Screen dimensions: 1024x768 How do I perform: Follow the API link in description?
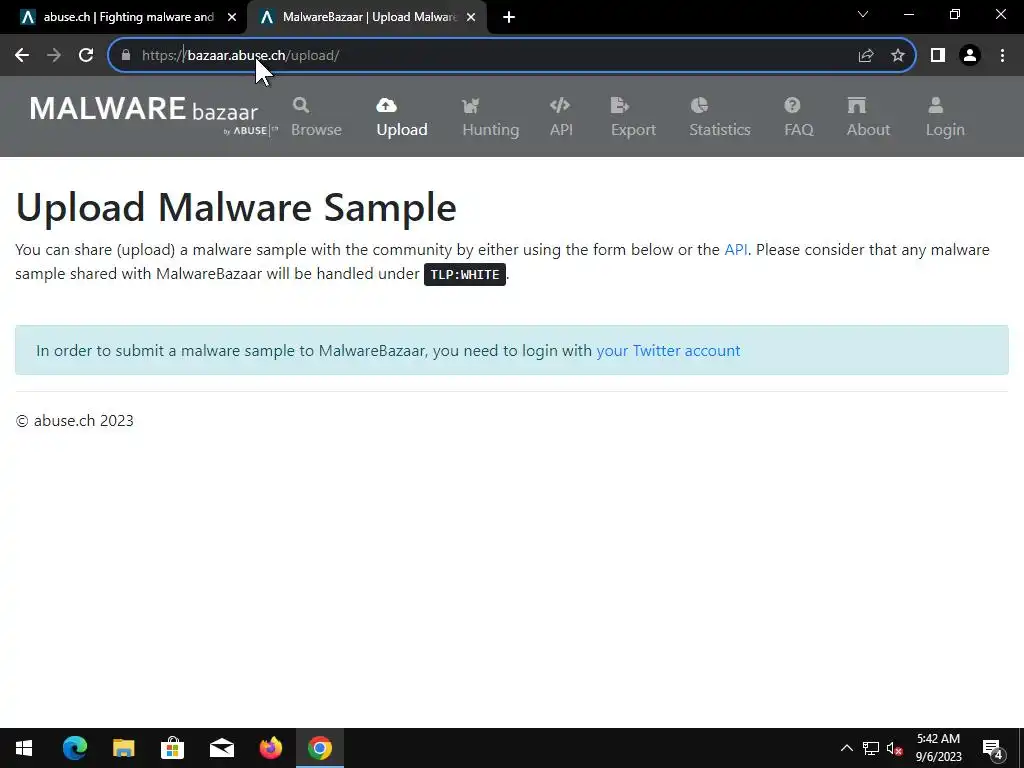[735, 249]
